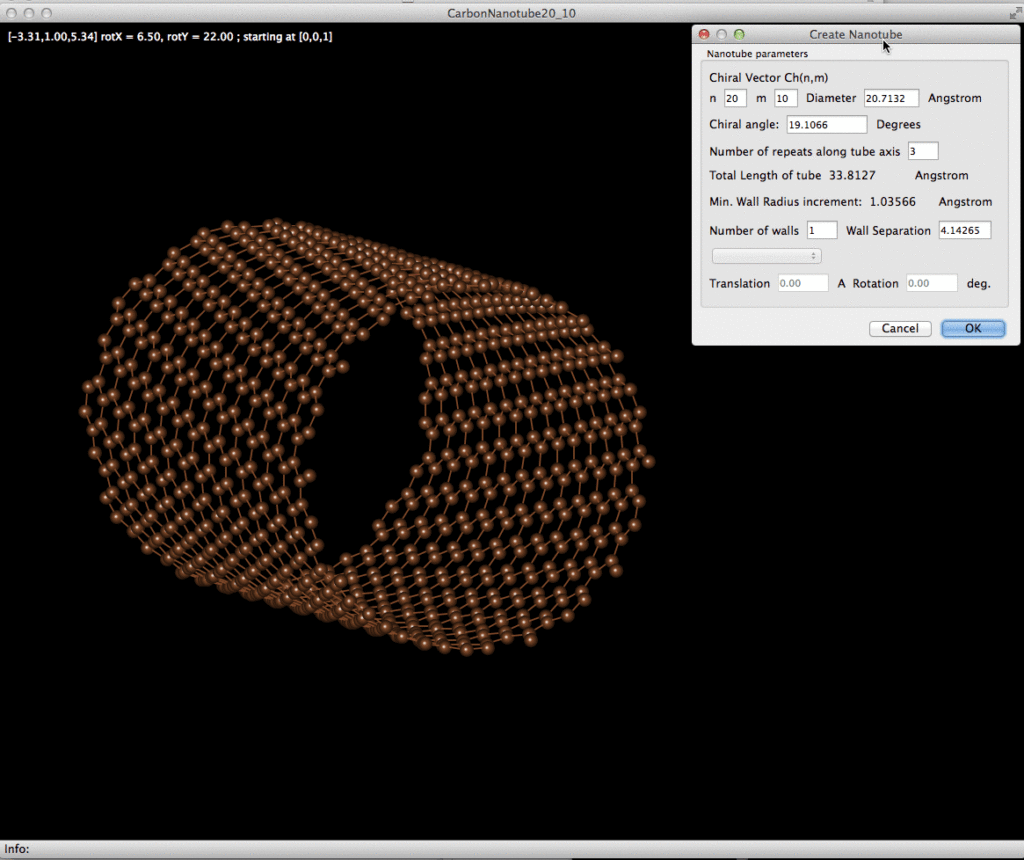Zoom the Create Nanotube dialog (green button)
This screenshot has width=1024, height=860.
[739, 35]
